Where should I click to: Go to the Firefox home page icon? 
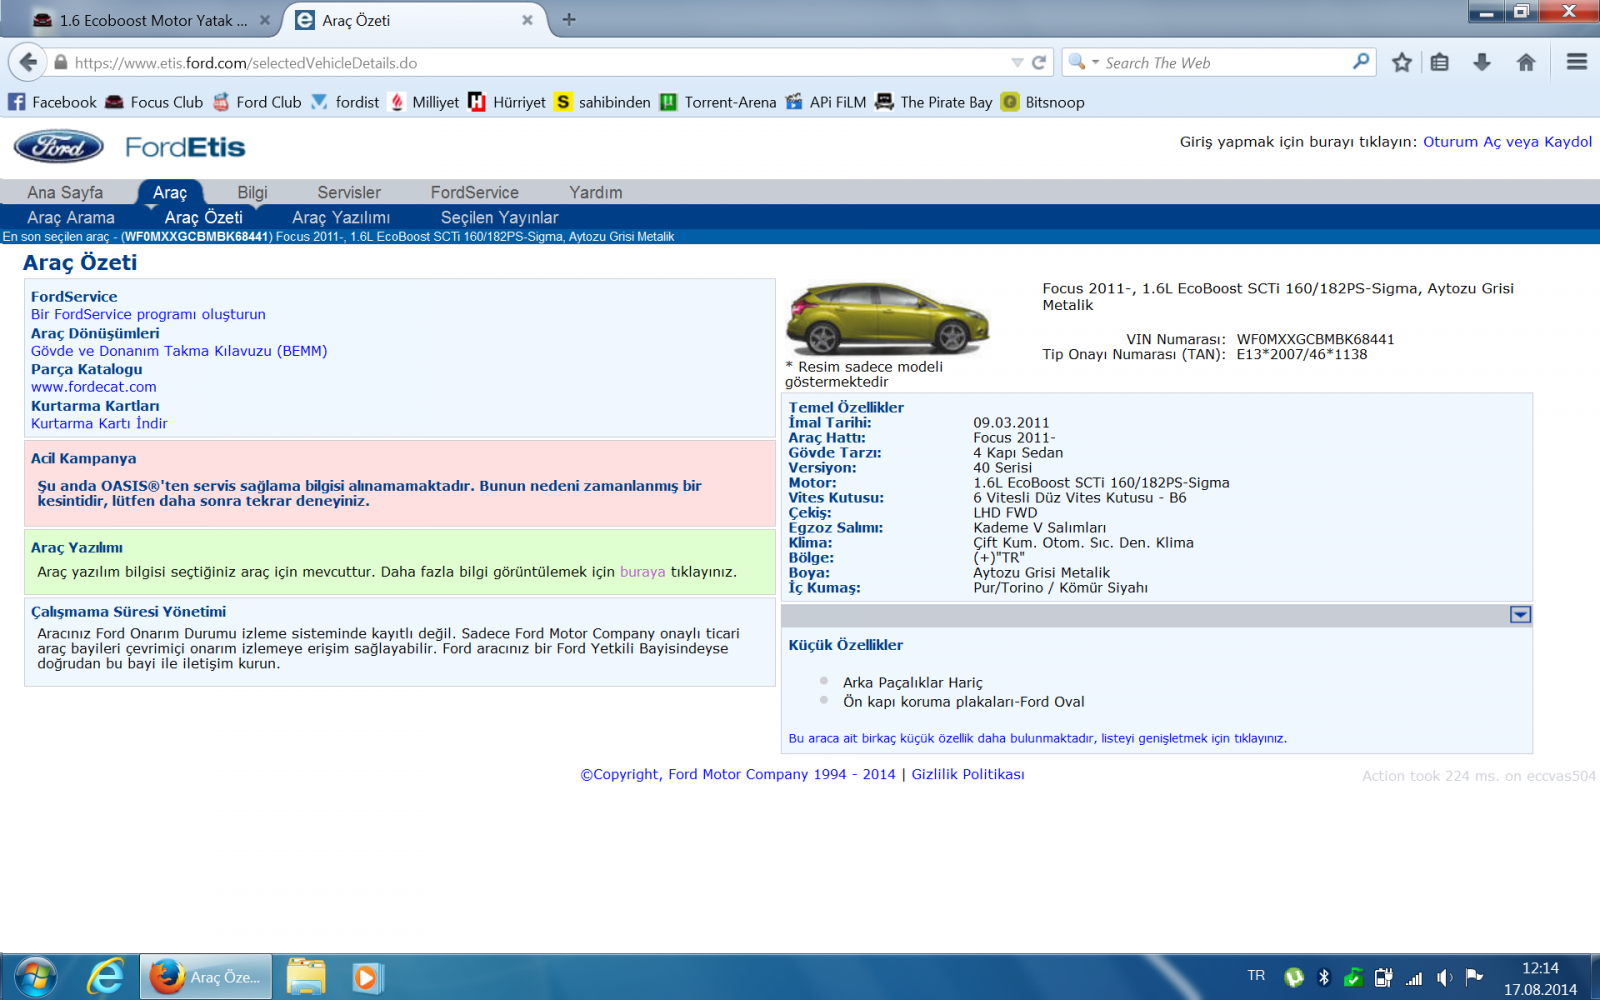pos(1526,62)
